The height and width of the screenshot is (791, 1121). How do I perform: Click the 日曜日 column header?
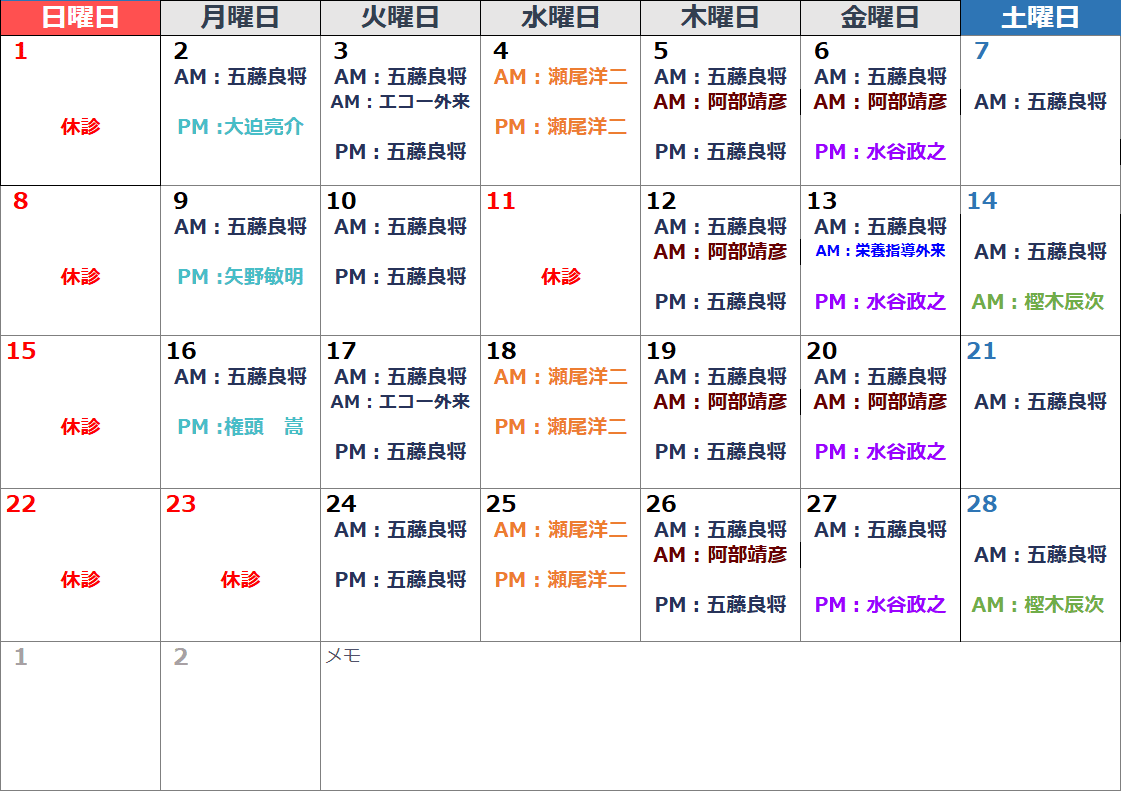coord(80,18)
